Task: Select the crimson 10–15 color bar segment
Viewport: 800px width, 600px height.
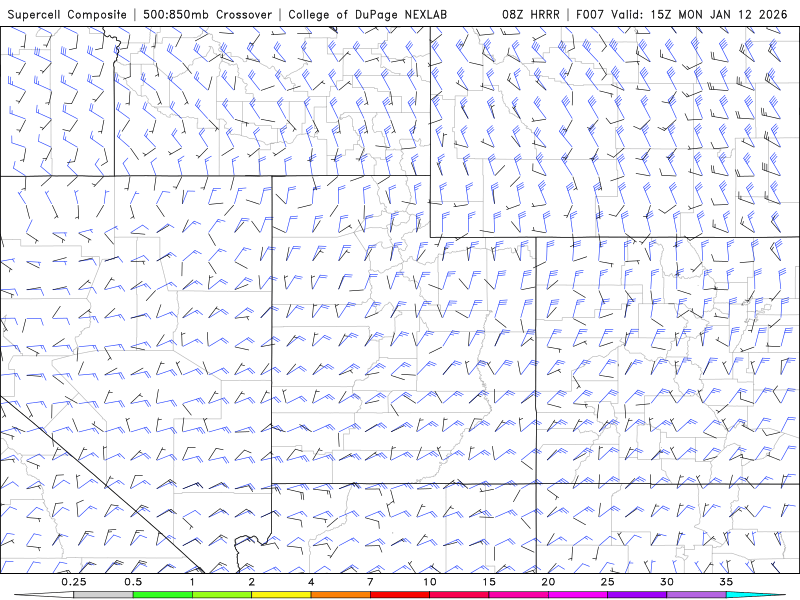Action: 459,595
